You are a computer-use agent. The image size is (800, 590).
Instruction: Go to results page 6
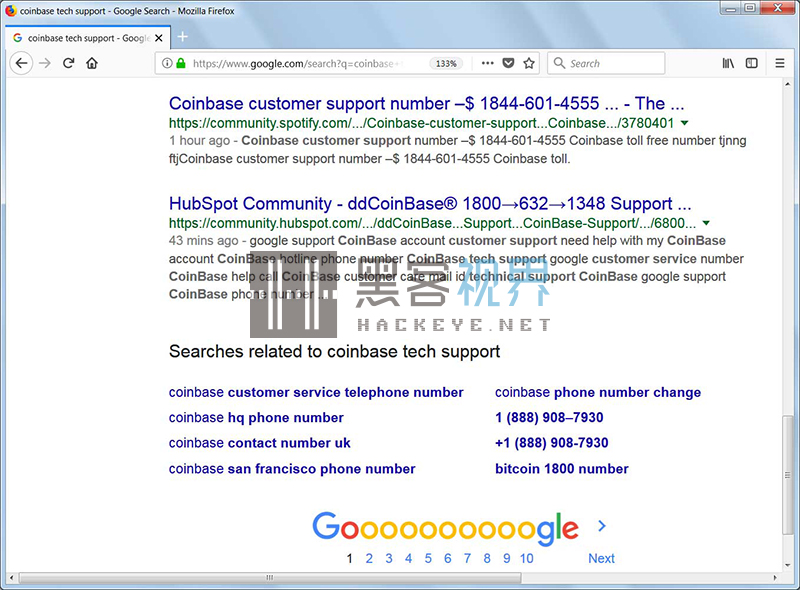point(447,558)
